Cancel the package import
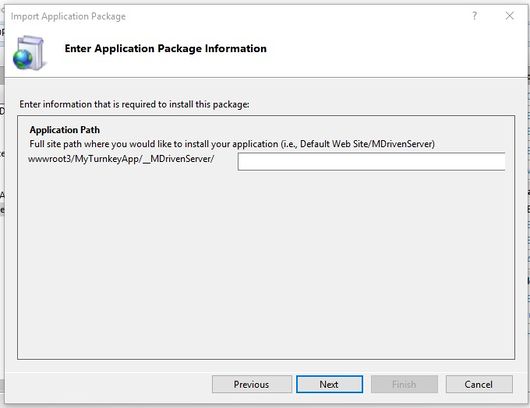Viewport: 530px width, 408px height. 479,384
